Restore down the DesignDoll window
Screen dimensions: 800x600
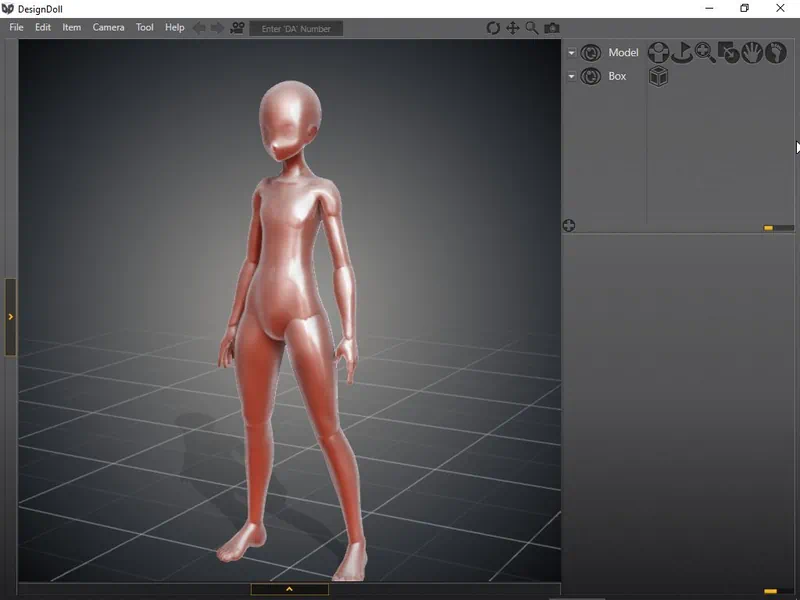[x=744, y=8]
